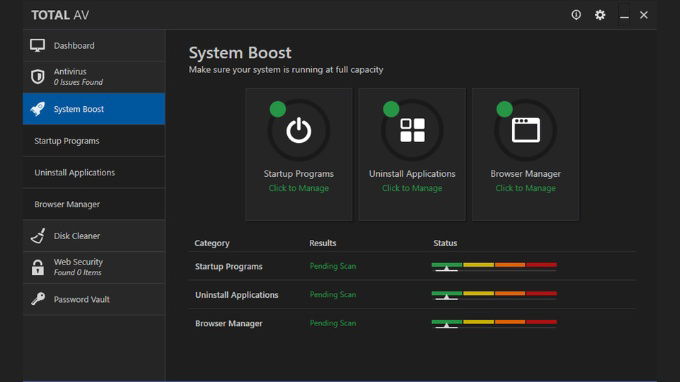This screenshot has height=382, width=680.
Task: Open Disk Cleaner in sidebar
Action: point(94,236)
